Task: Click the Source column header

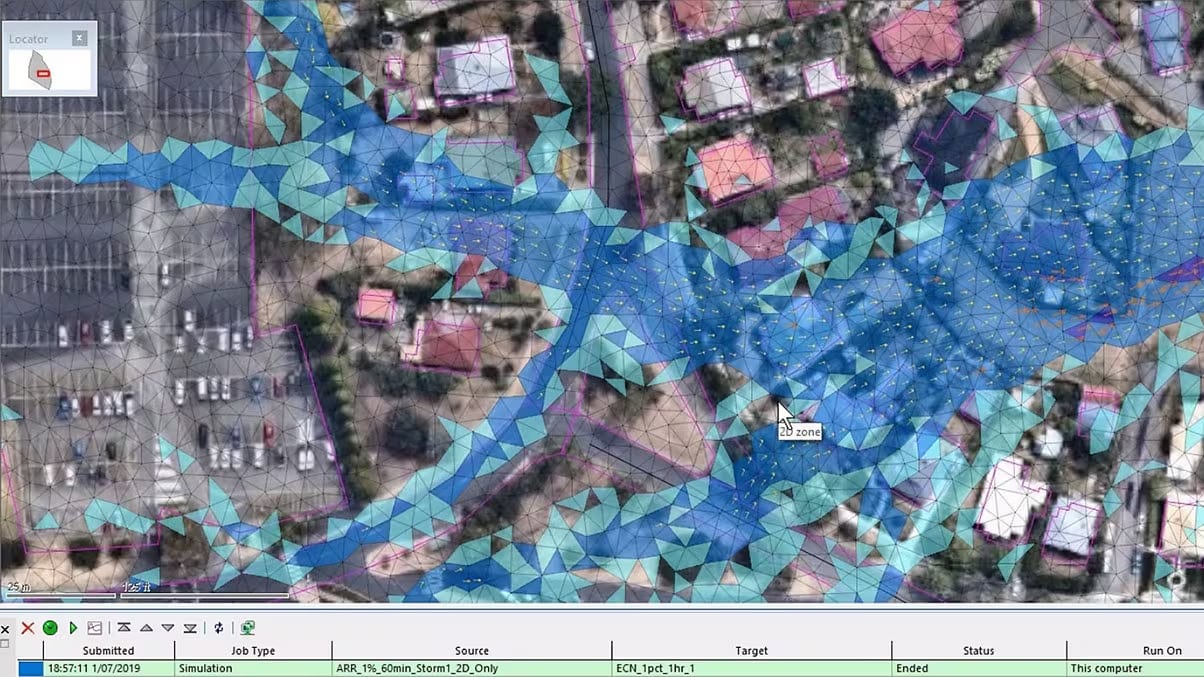Action: point(471,651)
